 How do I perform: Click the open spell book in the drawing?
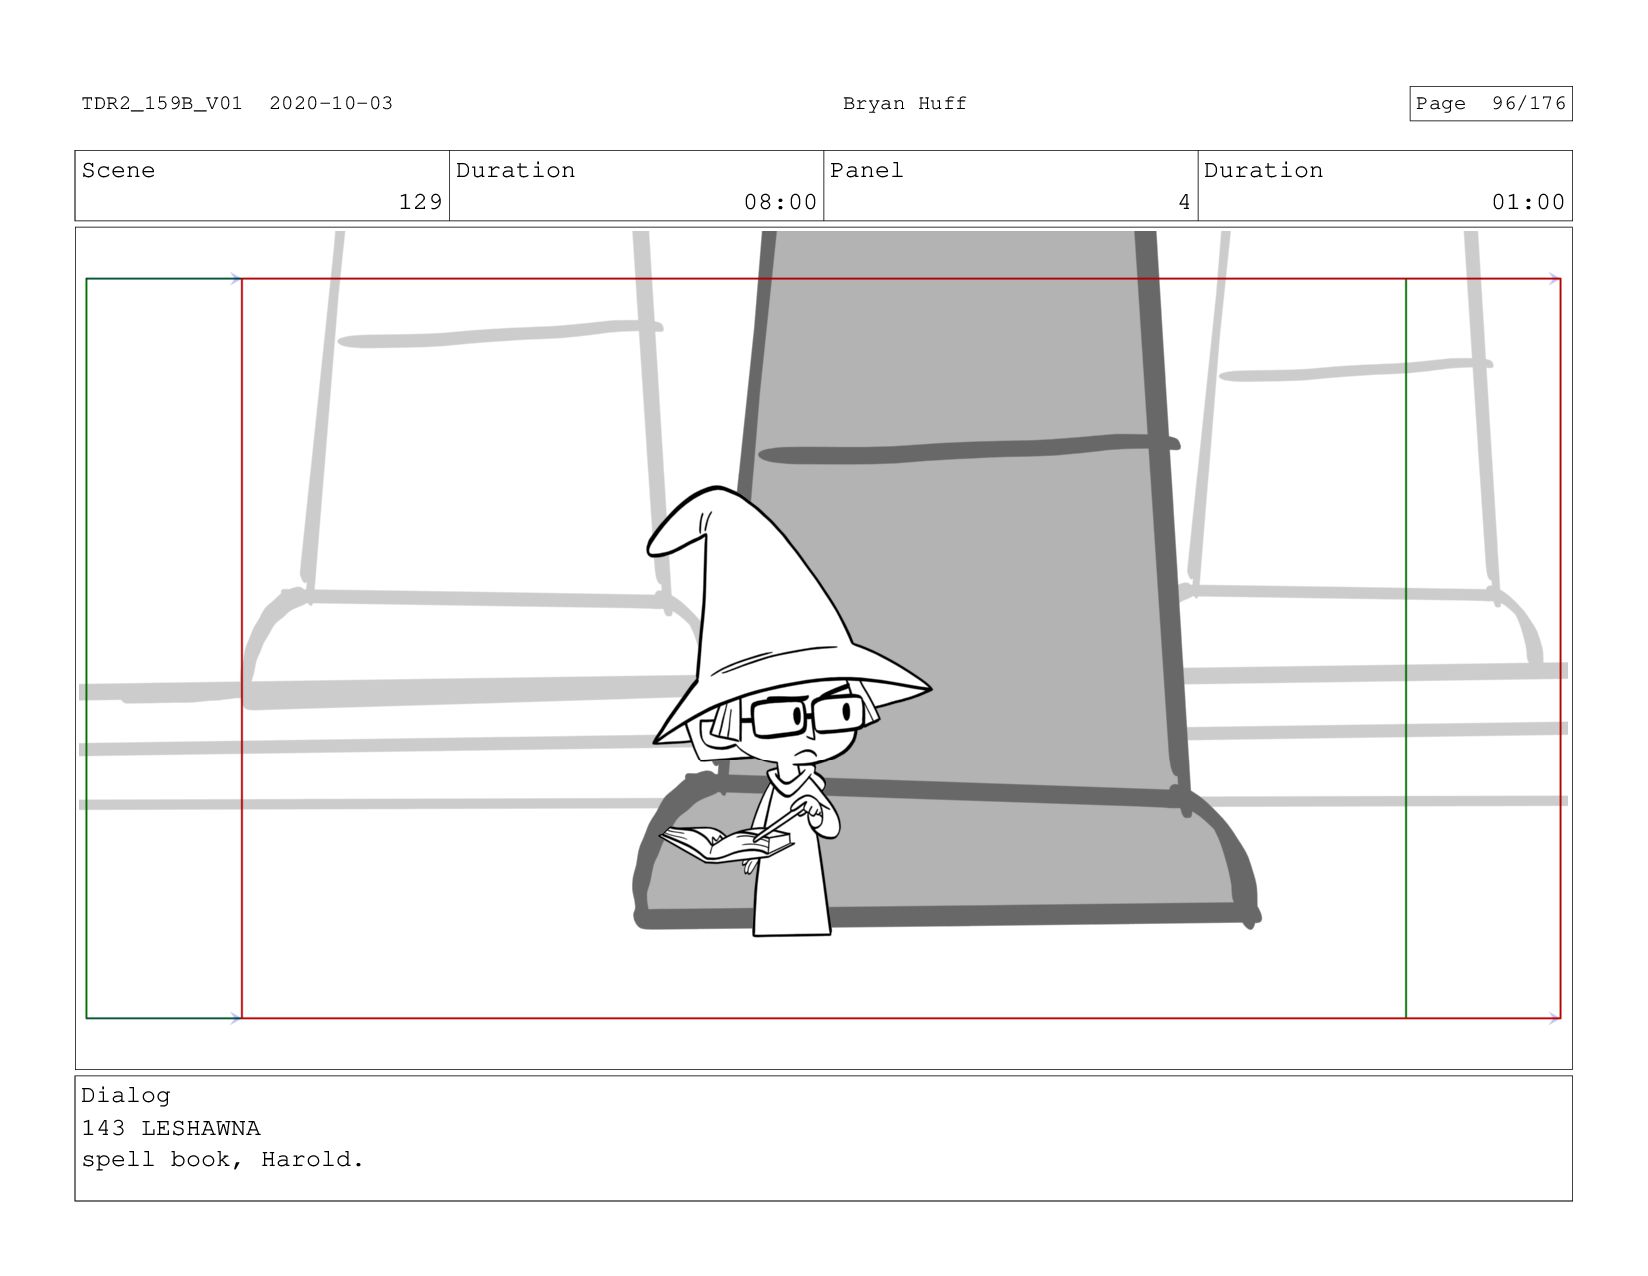coord(726,843)
